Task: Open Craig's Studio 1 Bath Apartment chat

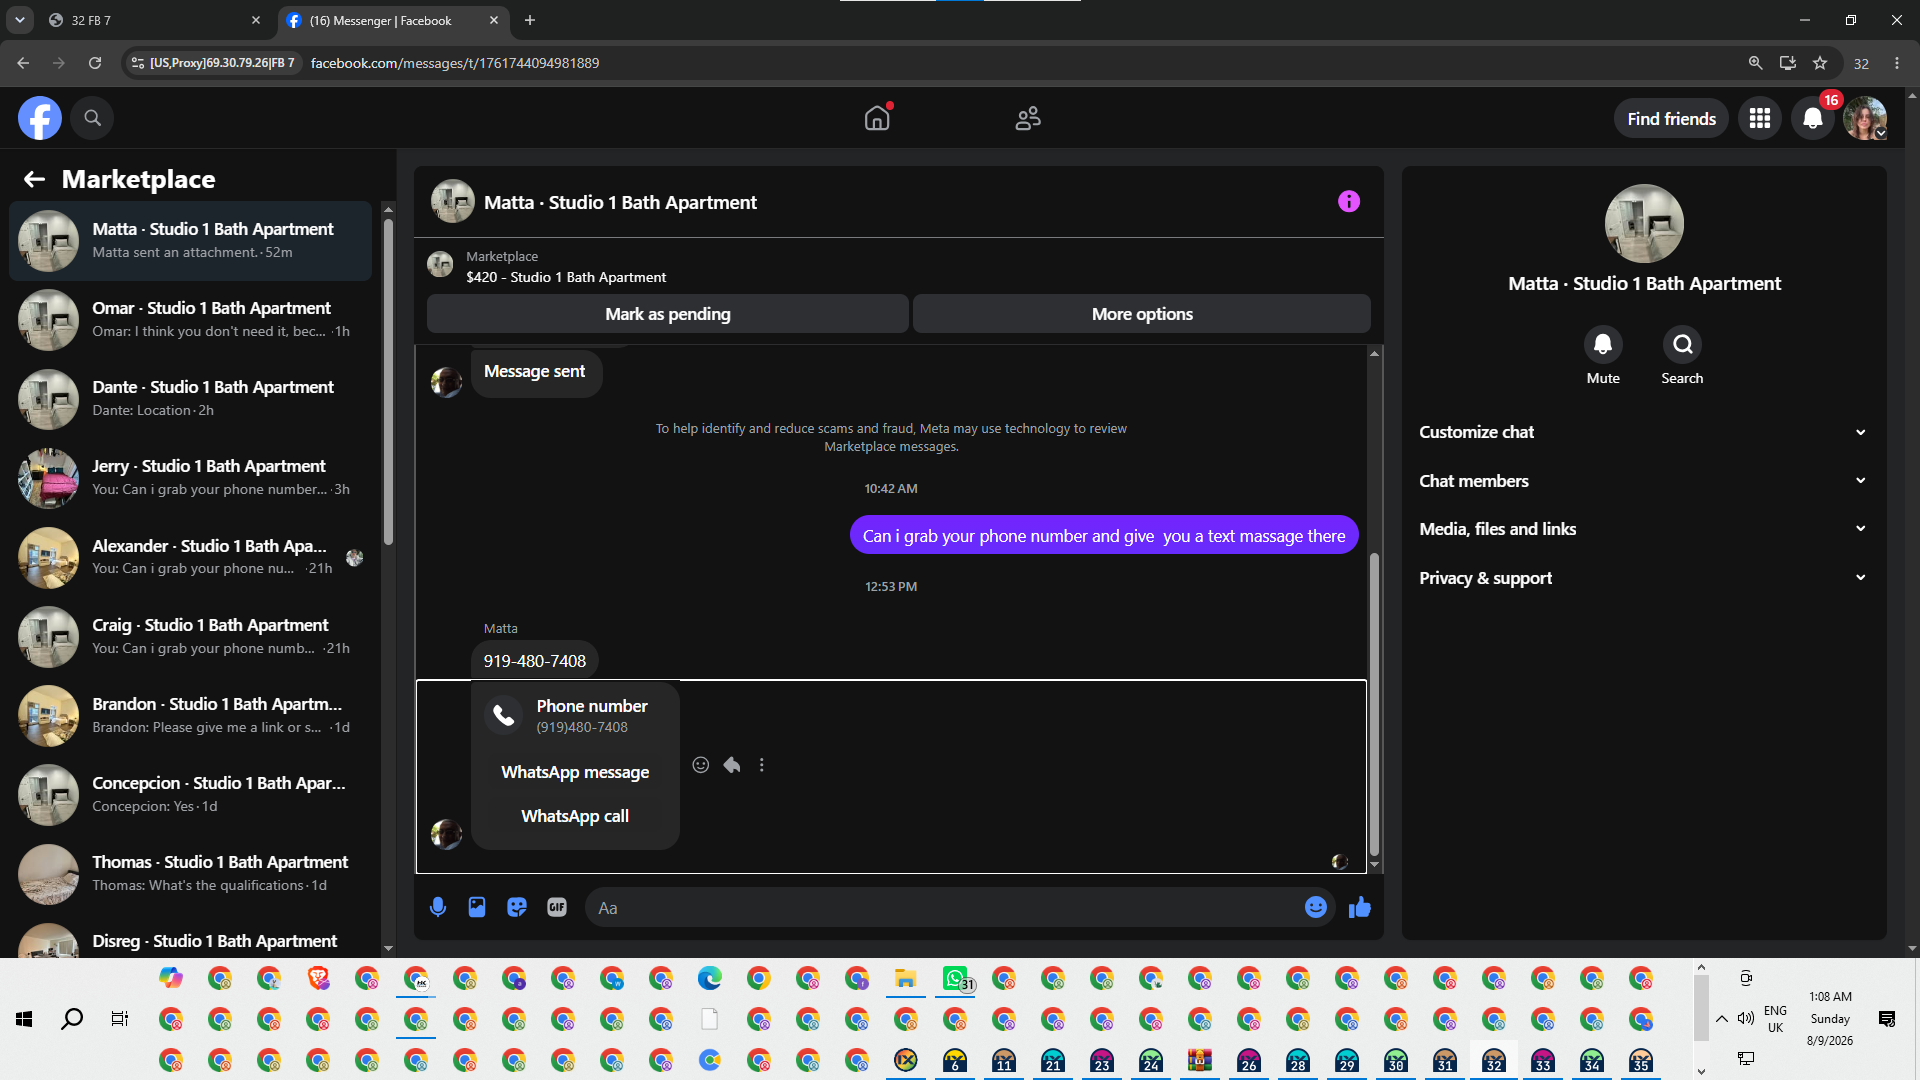Action: pos(190,637)
